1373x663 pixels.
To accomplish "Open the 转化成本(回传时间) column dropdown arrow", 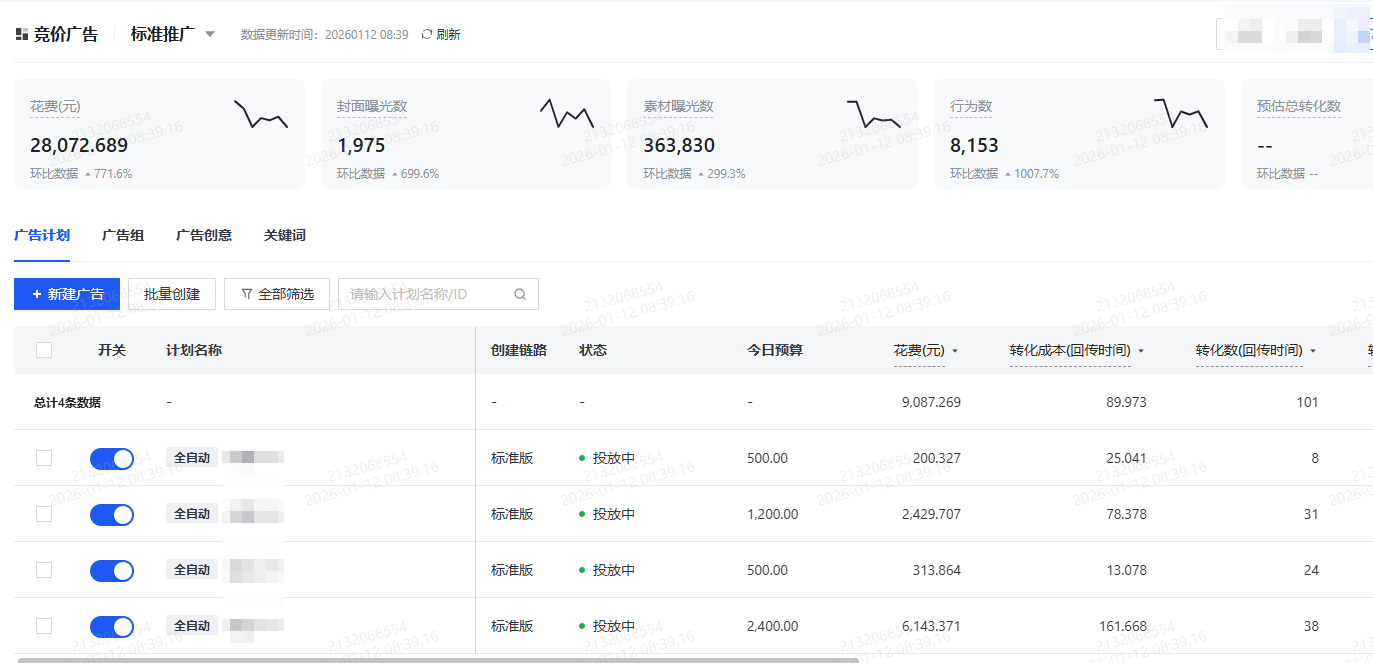I will [1141, 351].
